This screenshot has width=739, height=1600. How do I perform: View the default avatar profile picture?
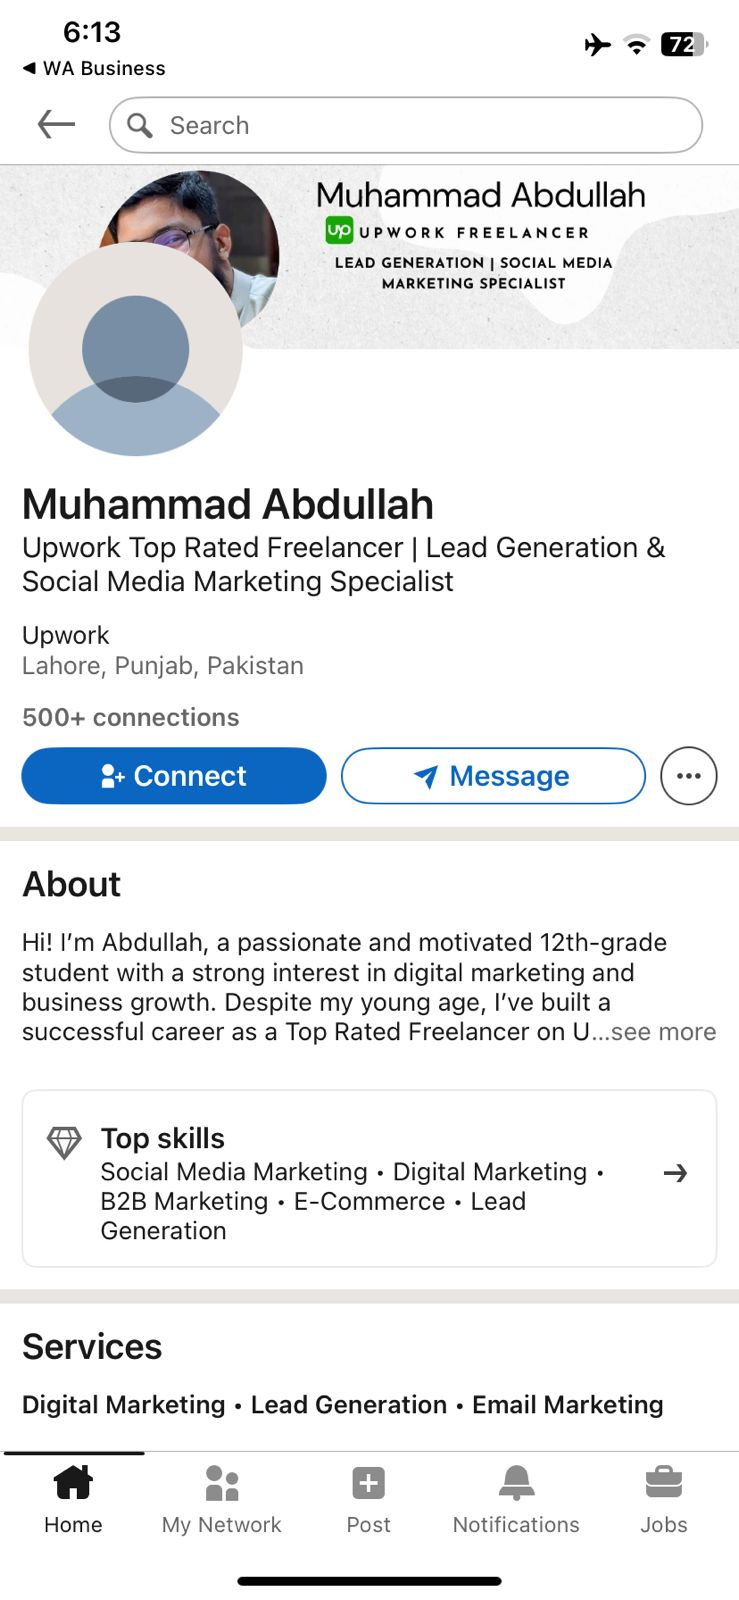(136, 350)
